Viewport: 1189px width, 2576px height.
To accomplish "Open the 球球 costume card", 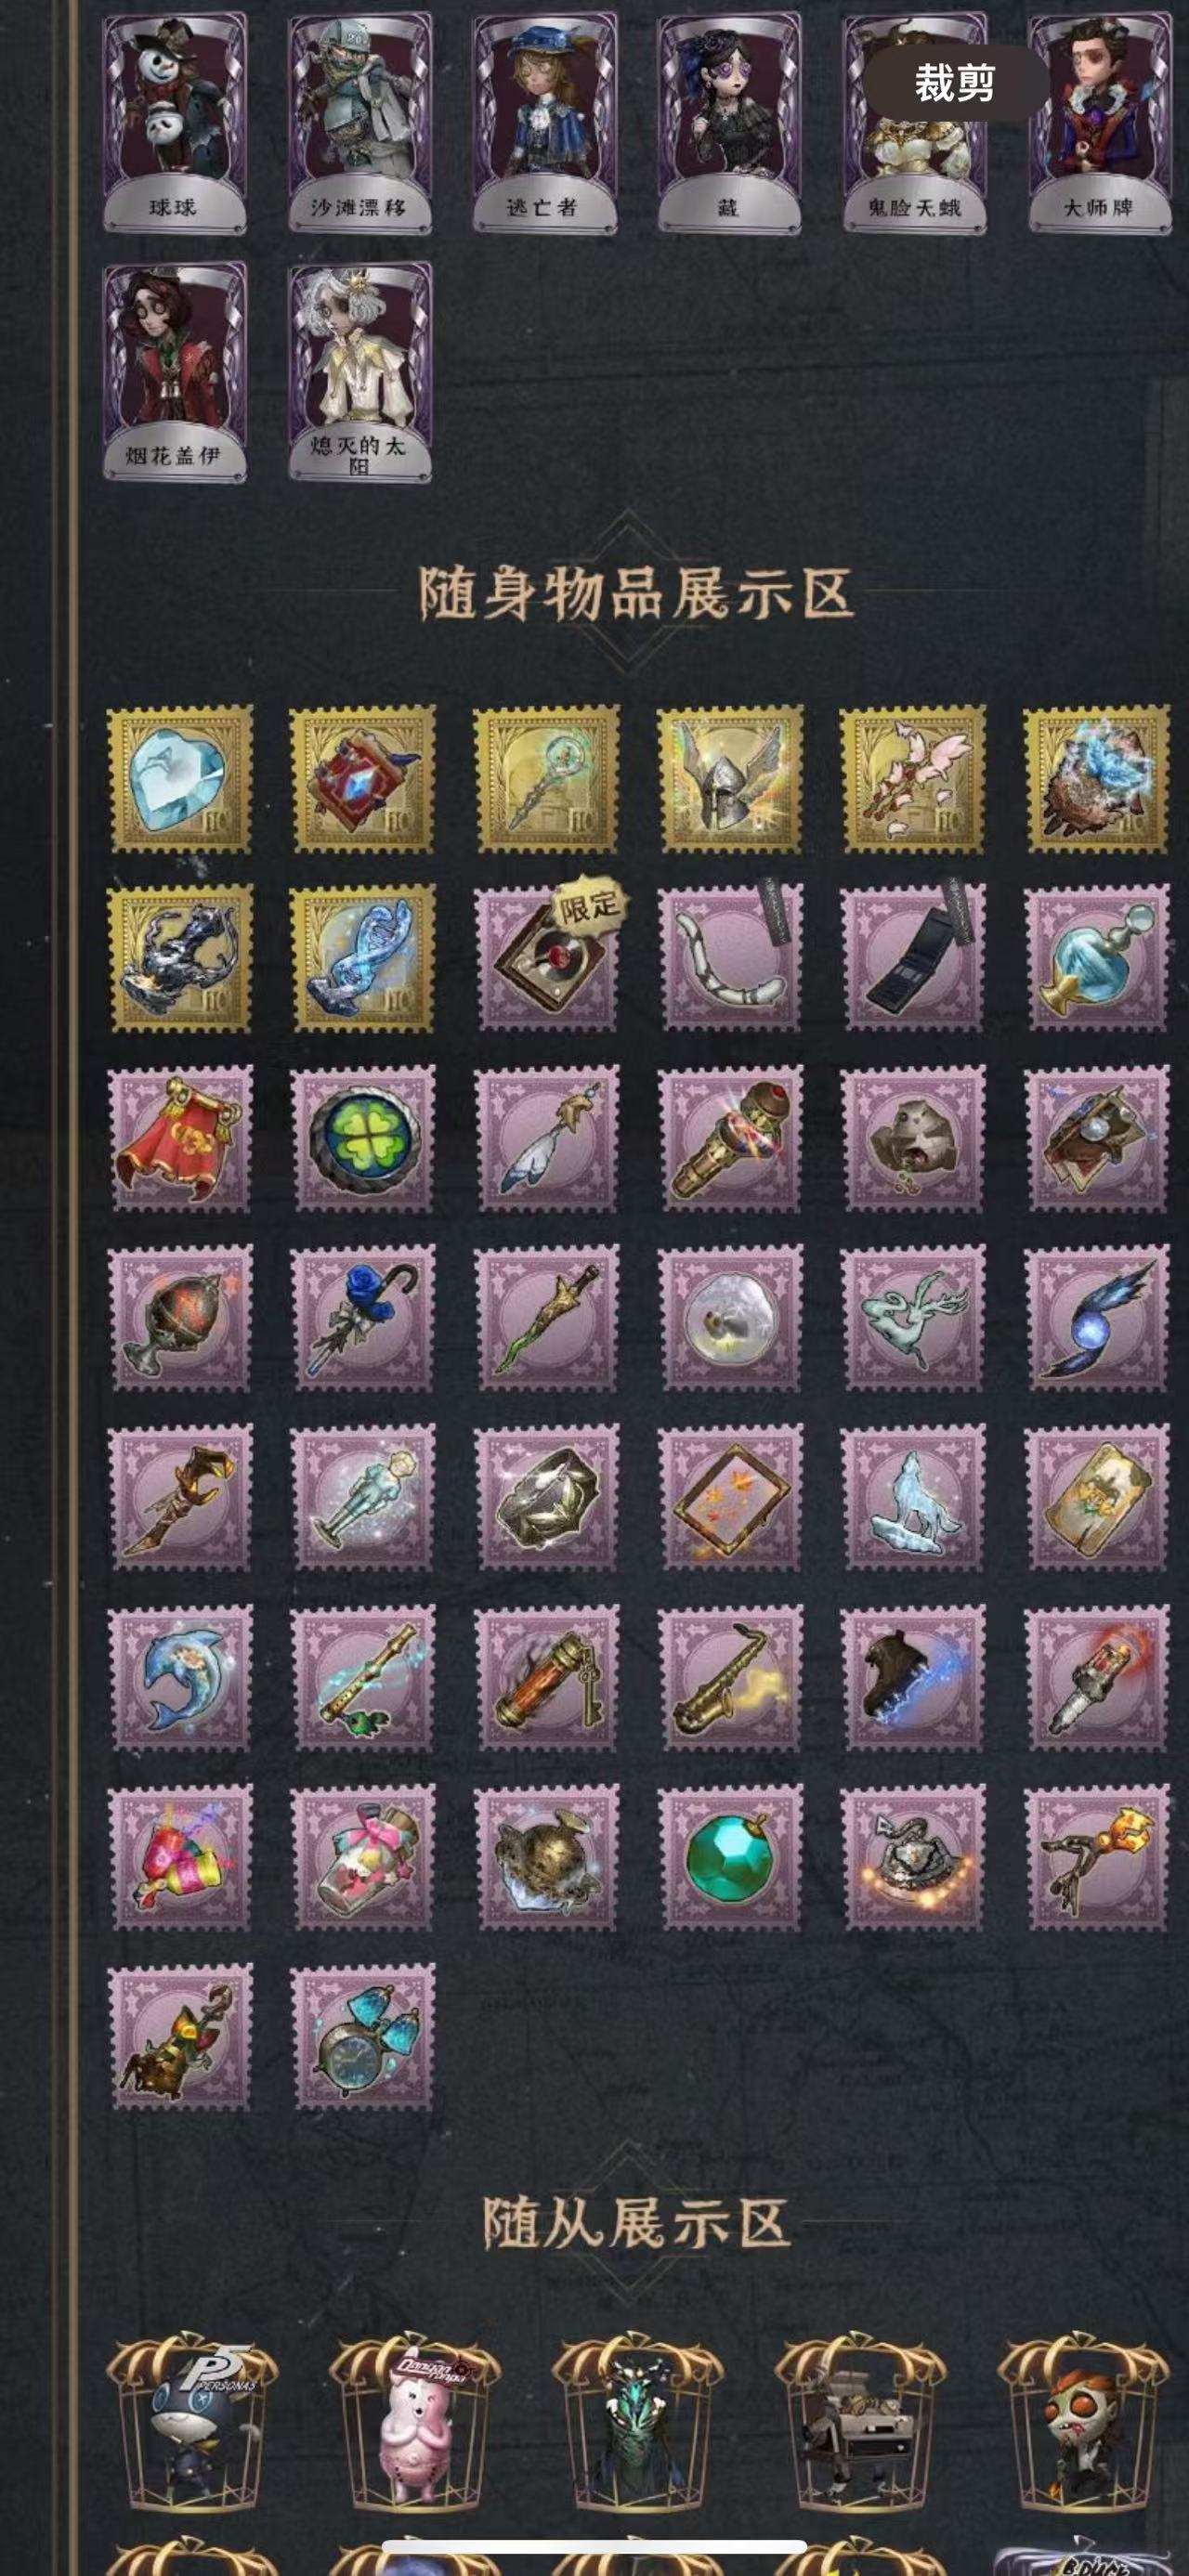I will pos(175,123).
